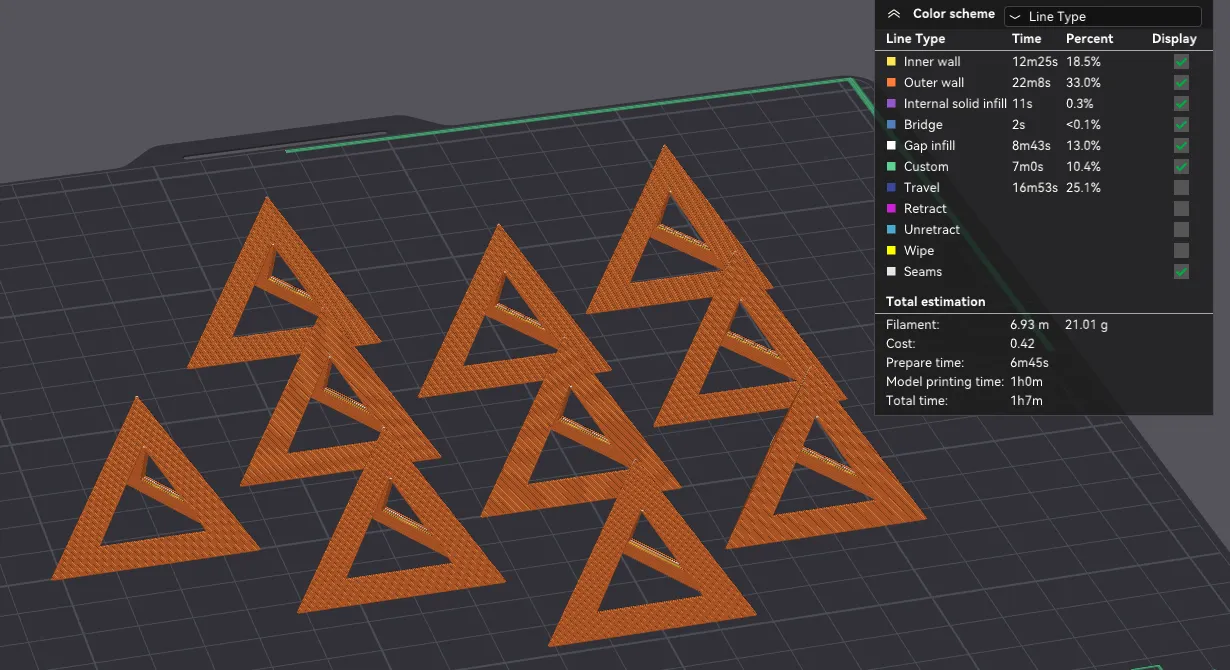Select the Gap infill row label

pos(929,146)
